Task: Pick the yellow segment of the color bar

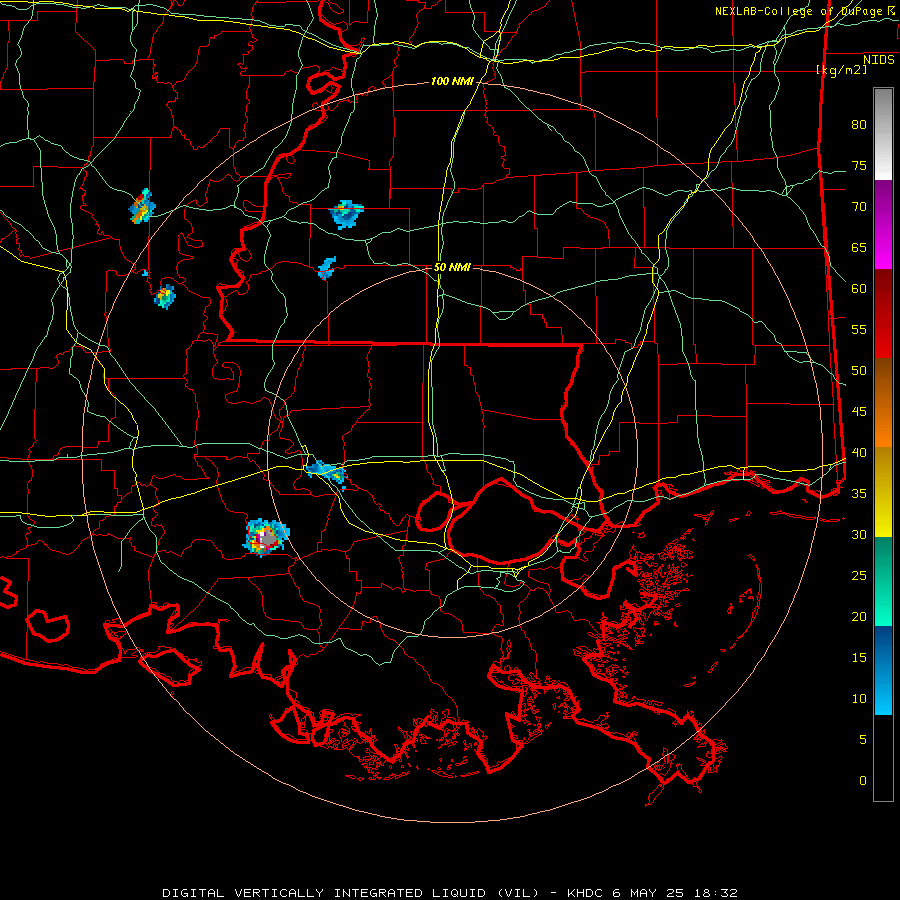Action: [x=883, y=492]
